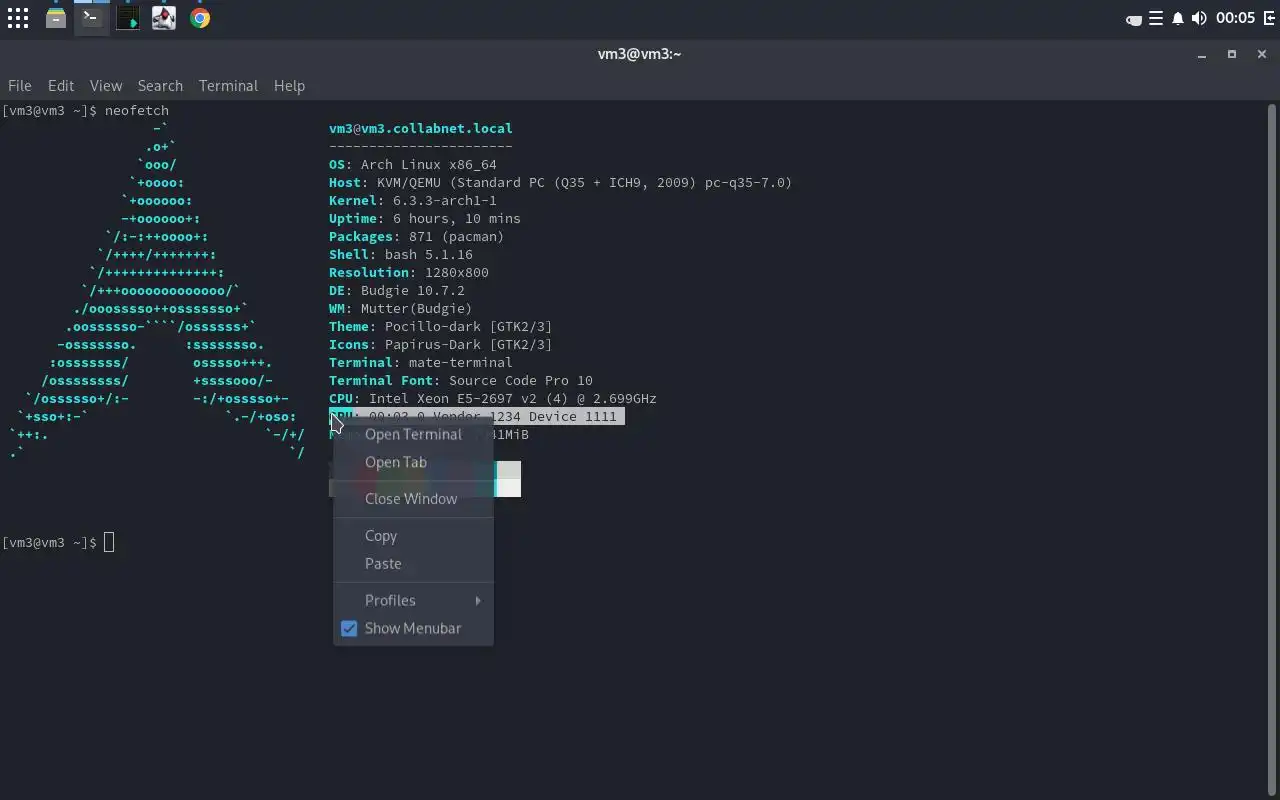Screen dimensions: 1280x800
Task: Open the applications grid menu
Action: [x=18, y=18]
